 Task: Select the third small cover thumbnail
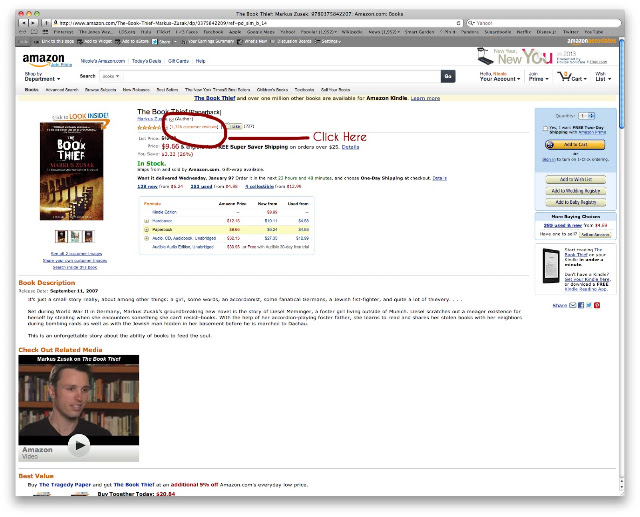[89, 236]
